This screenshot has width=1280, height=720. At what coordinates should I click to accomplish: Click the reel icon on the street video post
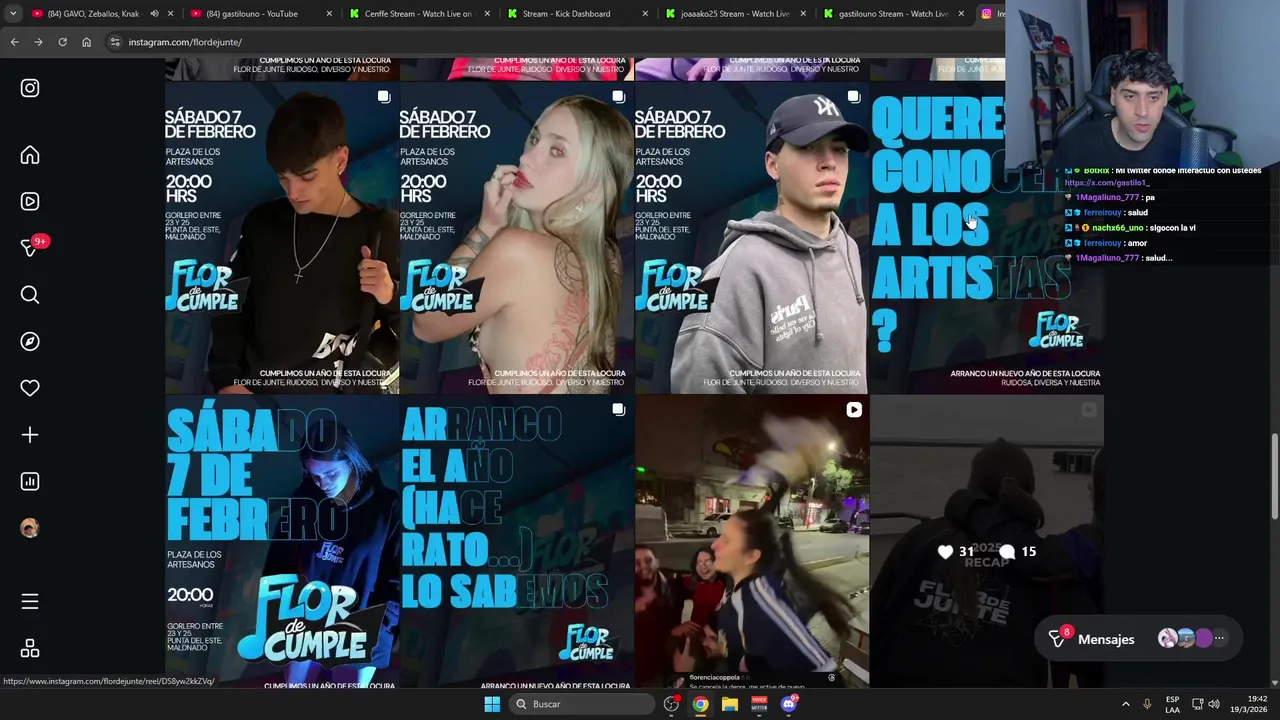point(853,409)
